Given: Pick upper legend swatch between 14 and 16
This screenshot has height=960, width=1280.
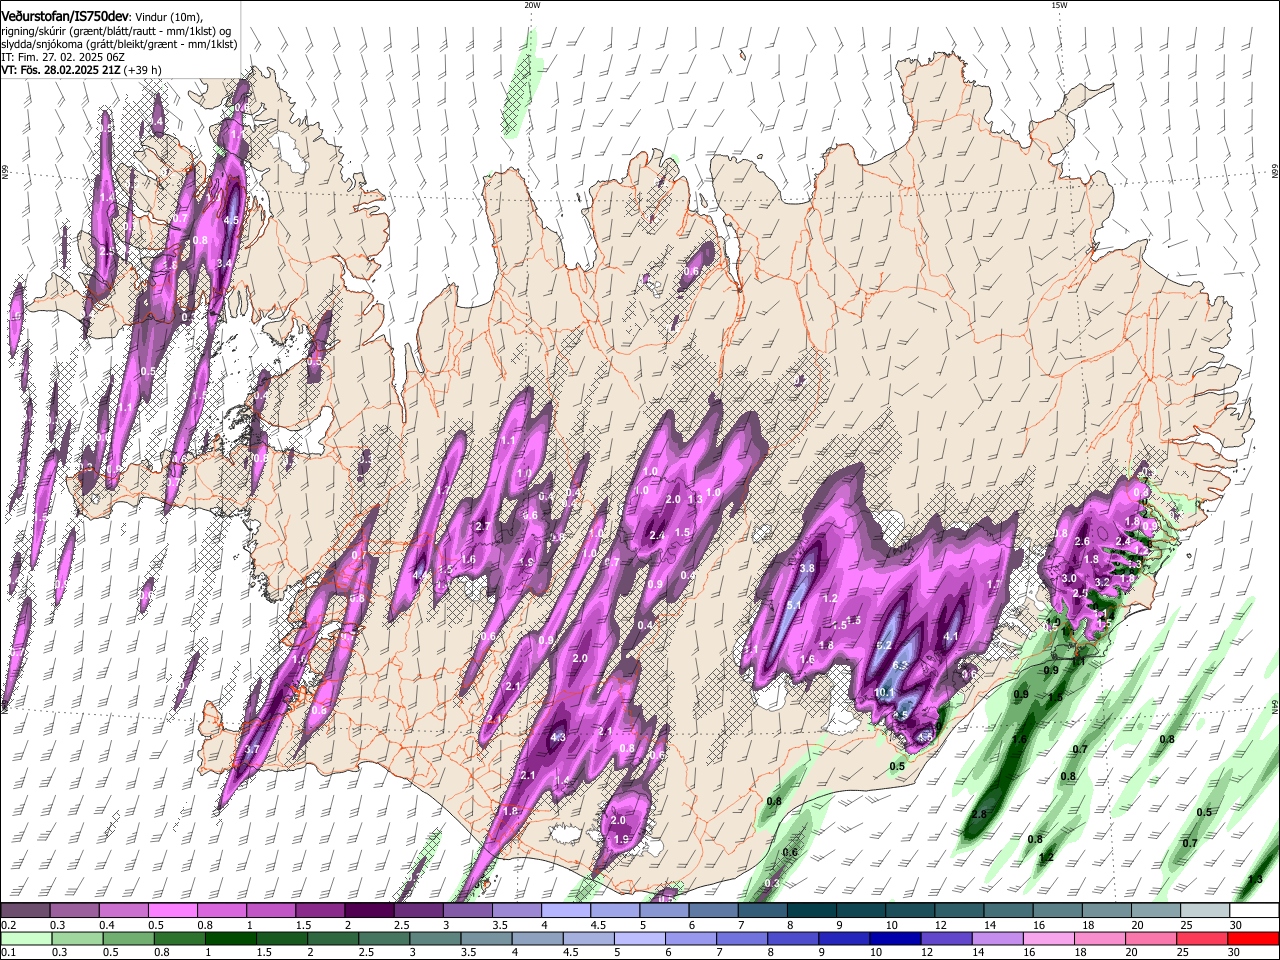Looking at the screenshot, I should (x=1008, y=910).
